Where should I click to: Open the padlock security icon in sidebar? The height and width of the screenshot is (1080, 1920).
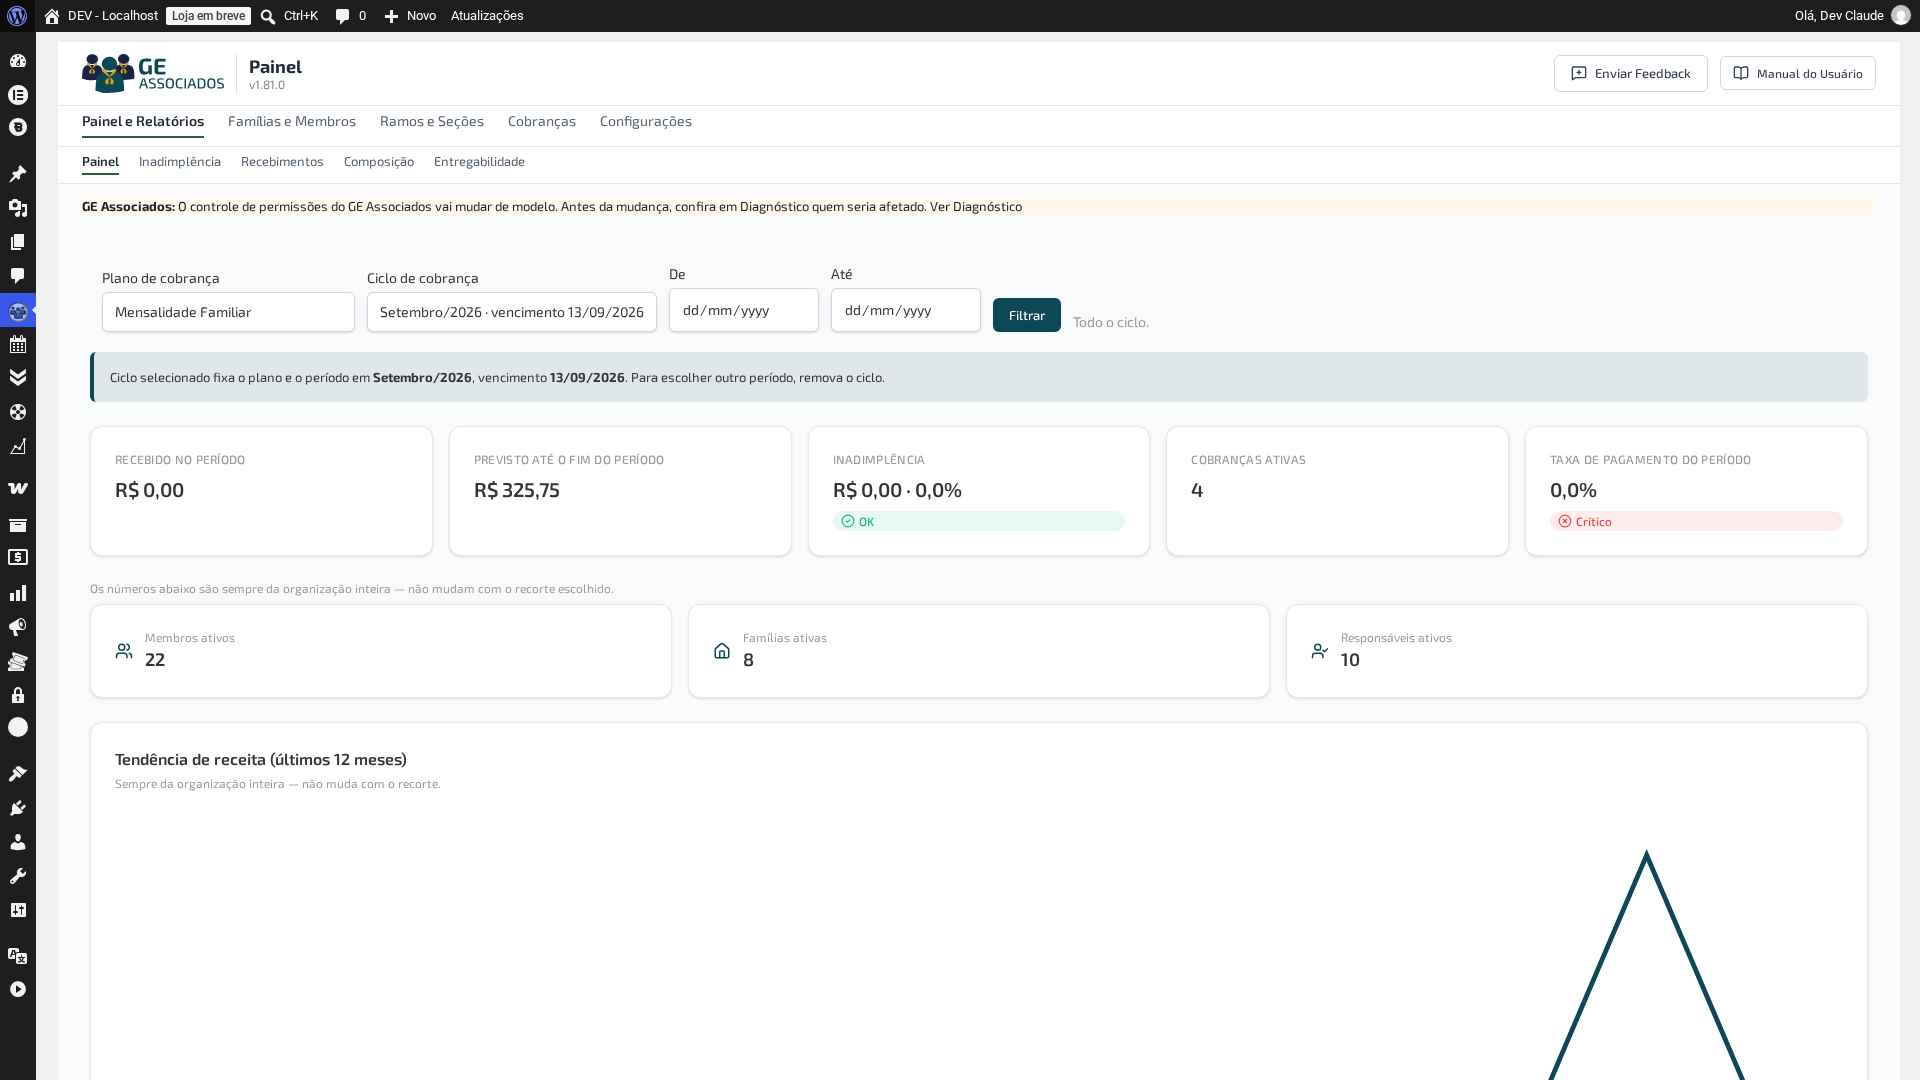click(x=18, y=695)
